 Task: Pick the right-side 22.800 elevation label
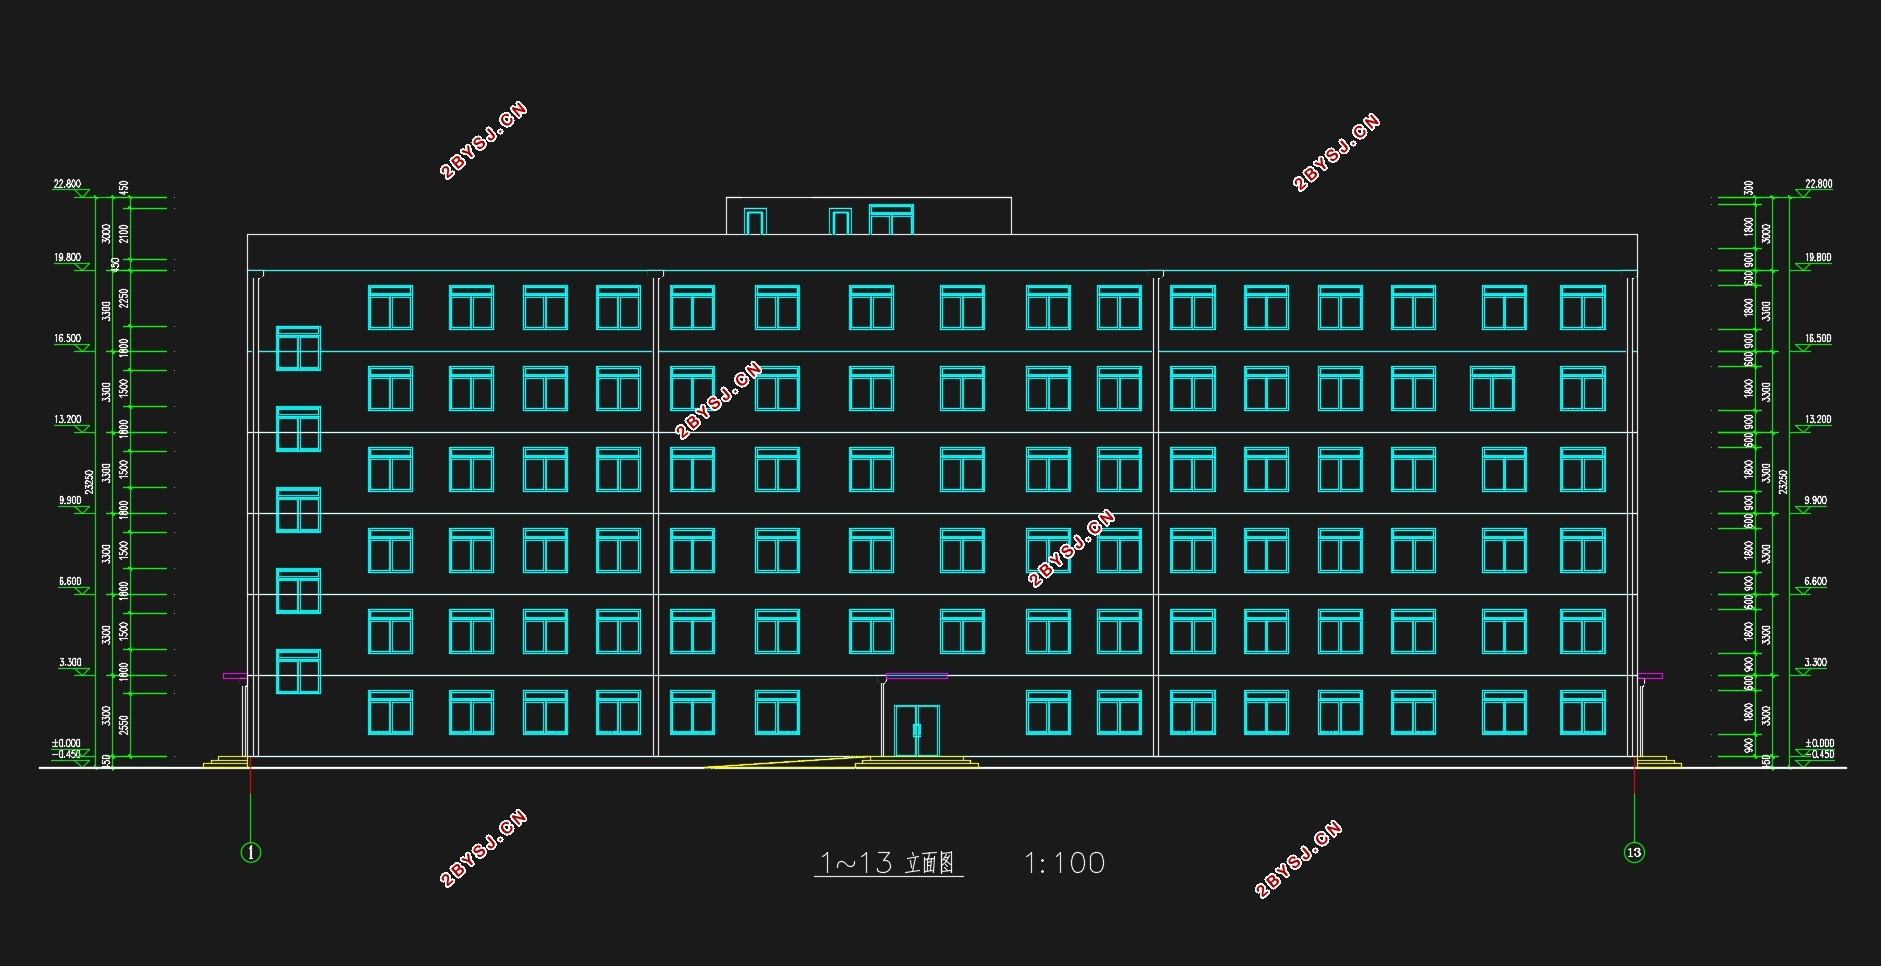pyautogui.click(x=1818, y=184)
